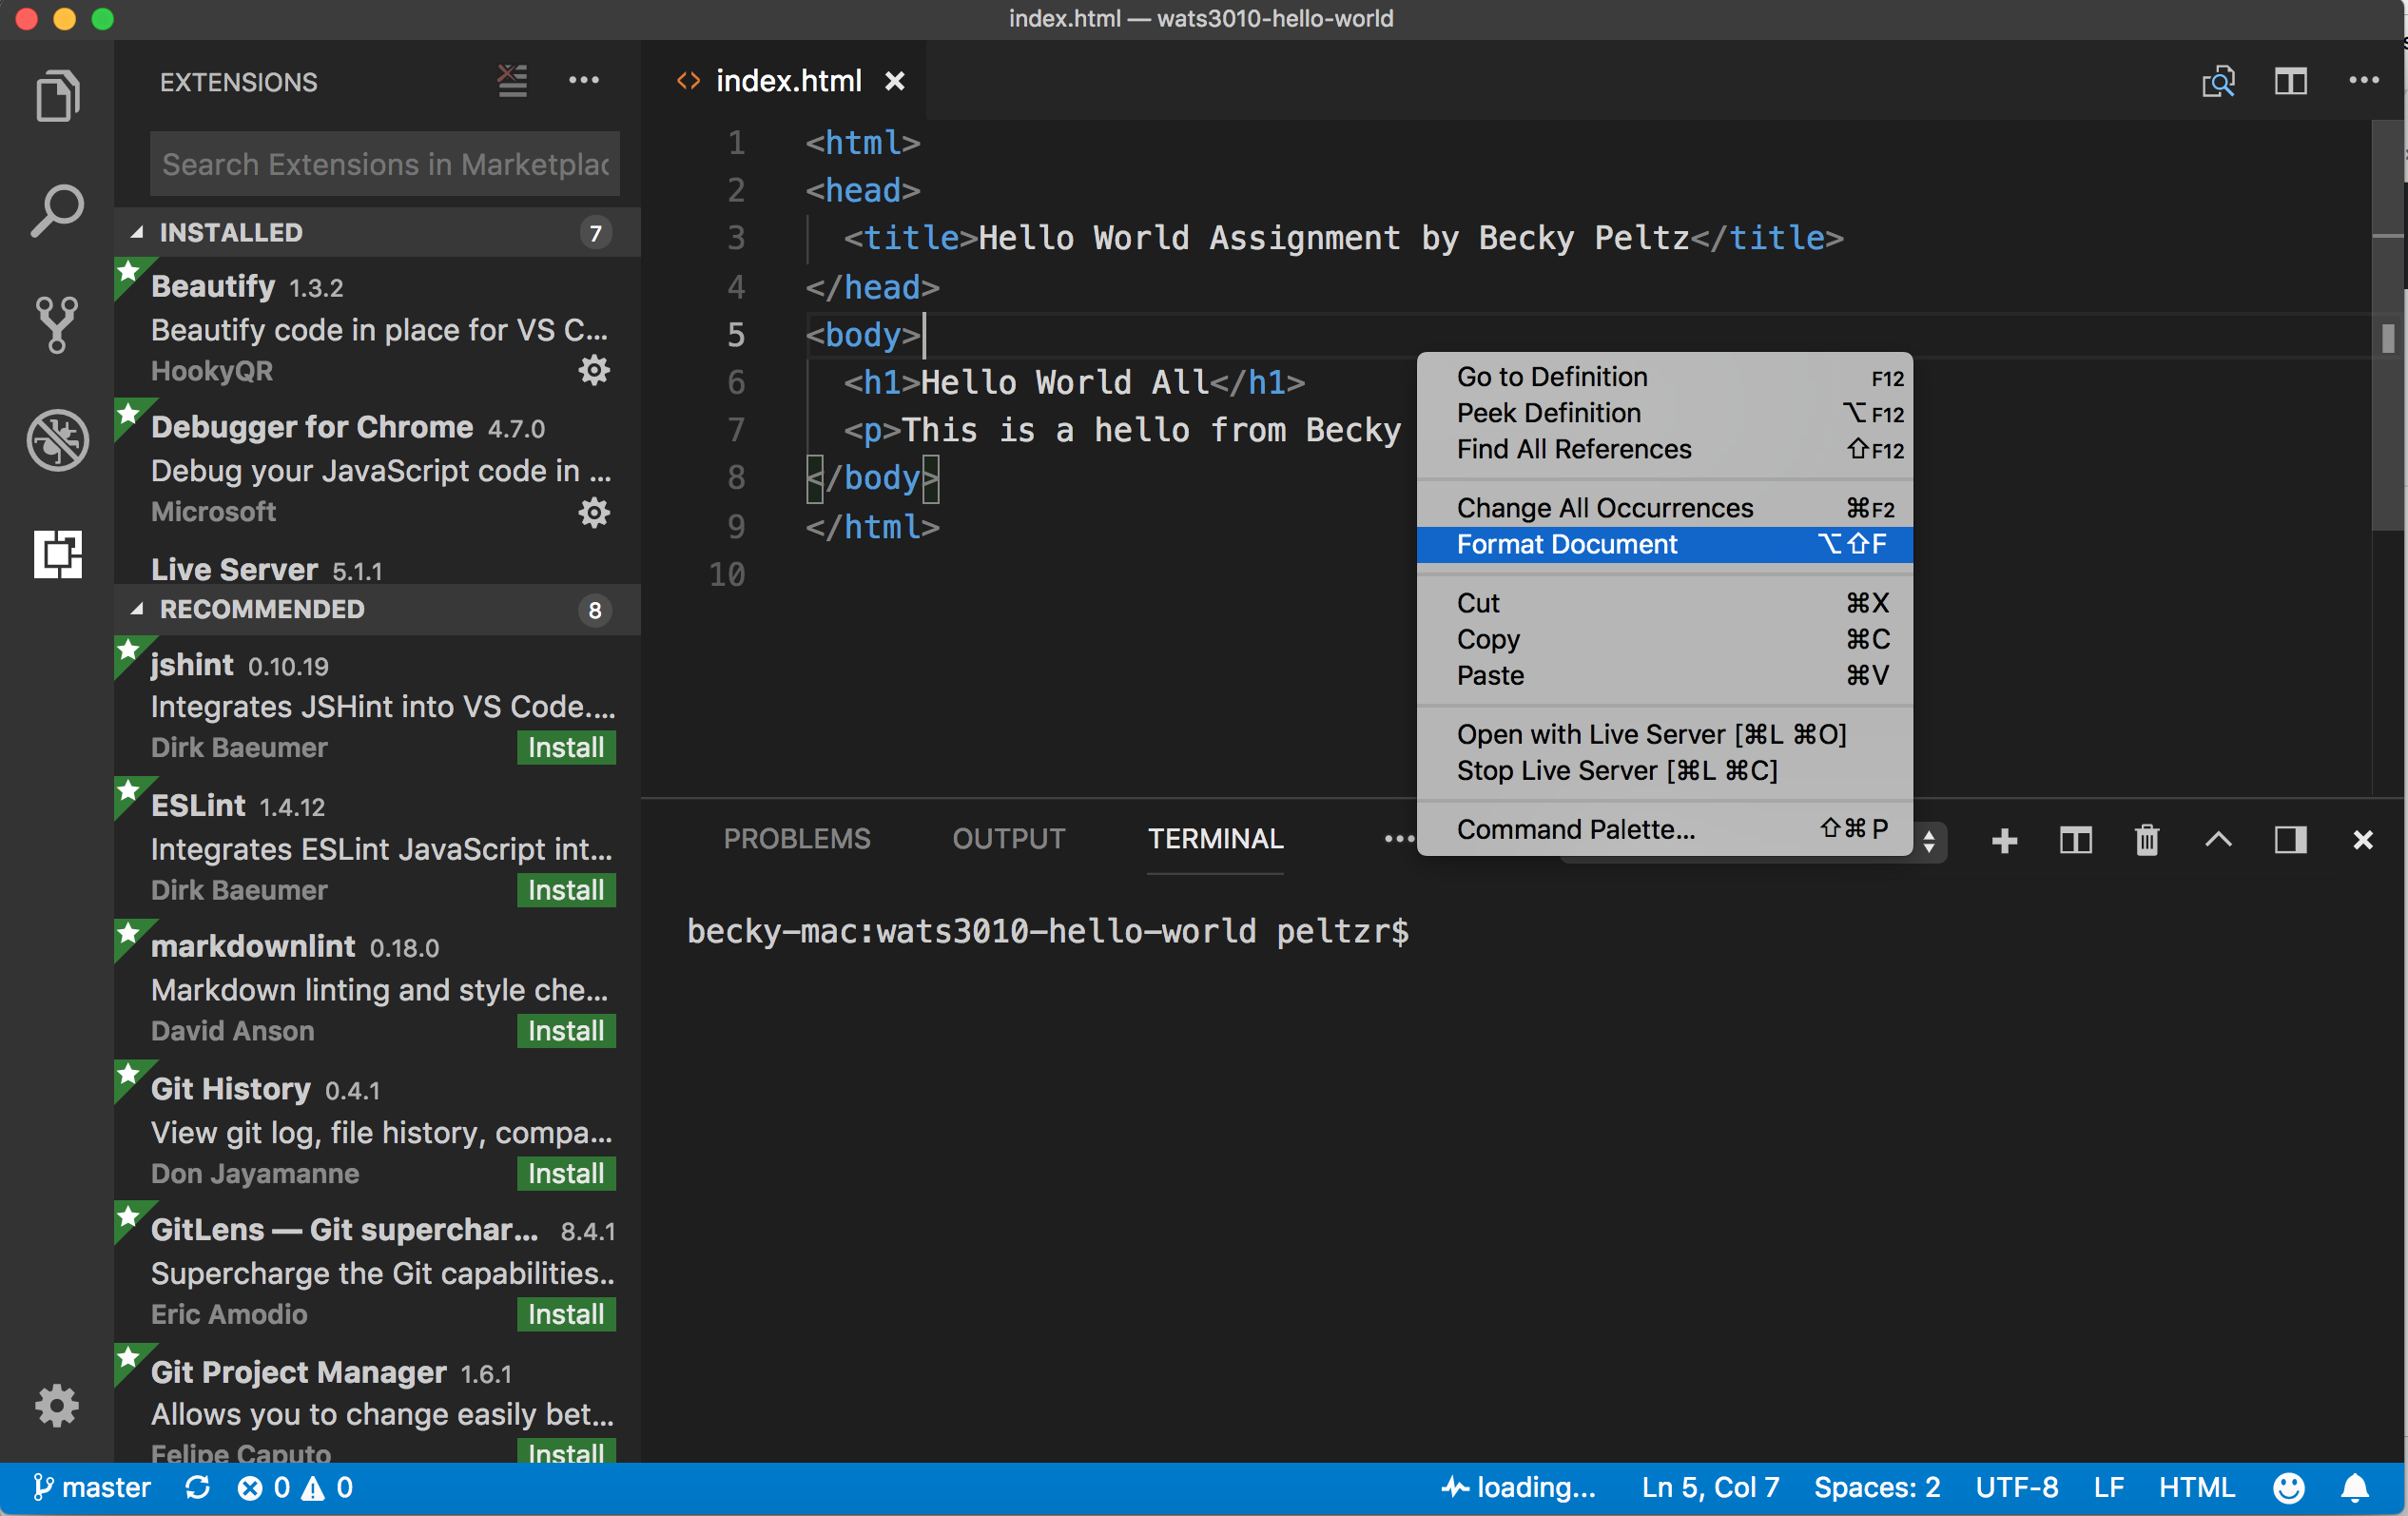Toggle the panel layout with the square icon
Screen dimensions: 2408x1516
coord(2290,841)
